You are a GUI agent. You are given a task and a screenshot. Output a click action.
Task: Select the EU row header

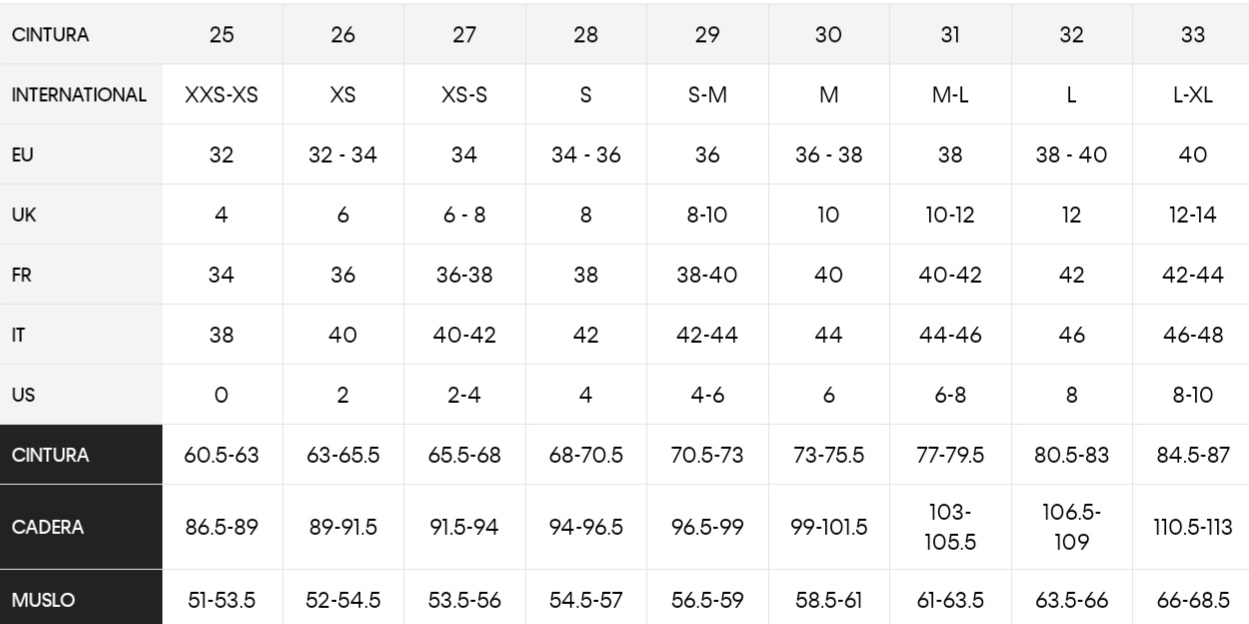coord(22,155)
